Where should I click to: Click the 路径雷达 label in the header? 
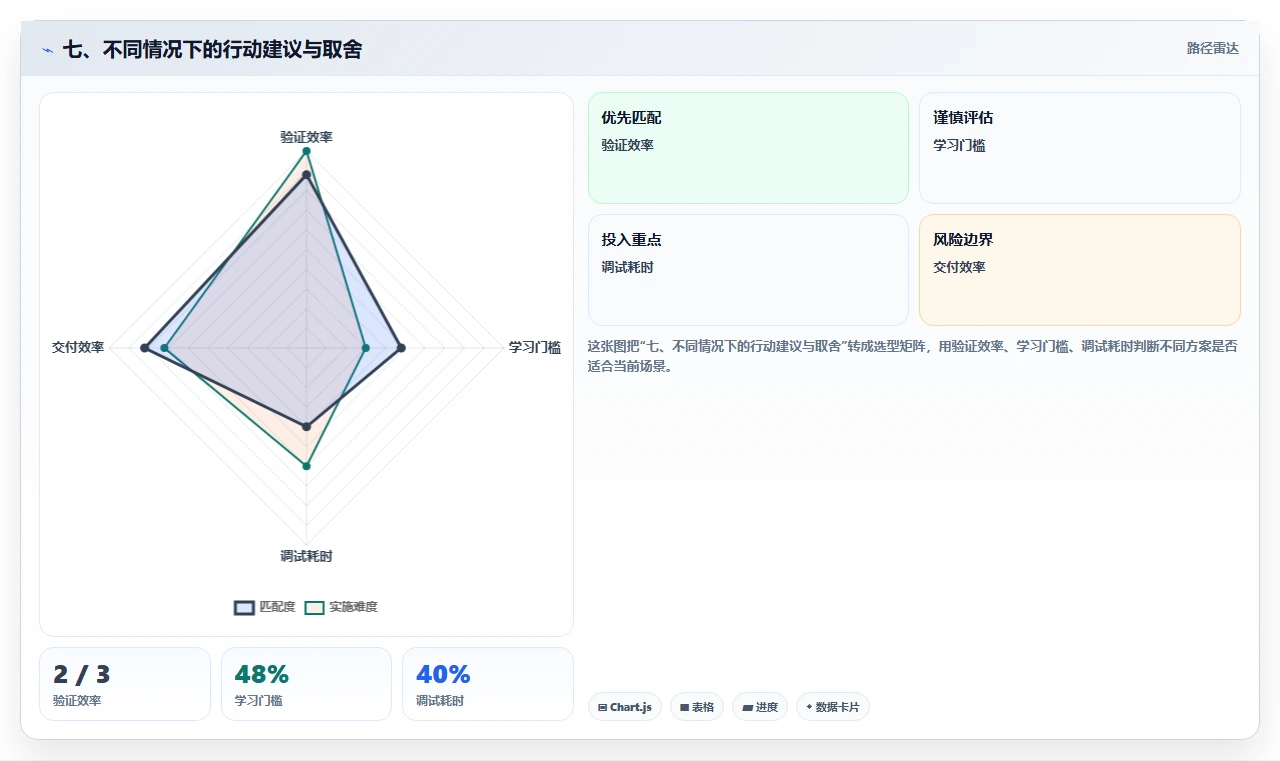pos(1212,48)
